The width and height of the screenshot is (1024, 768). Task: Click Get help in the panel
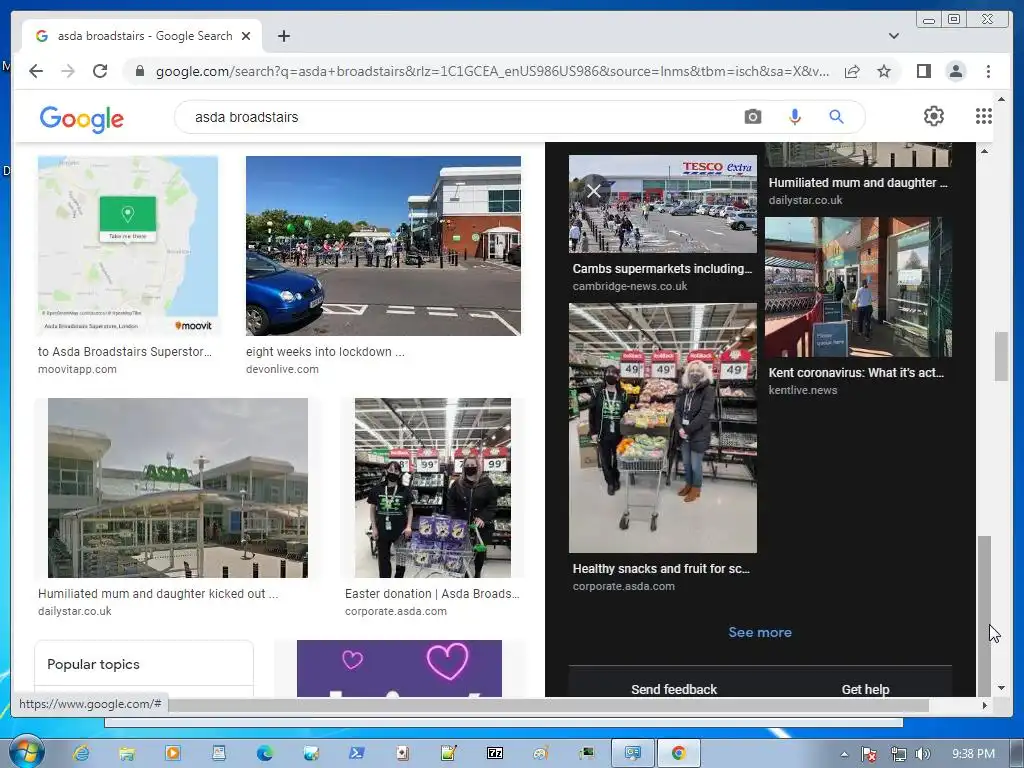pos(865,689)
